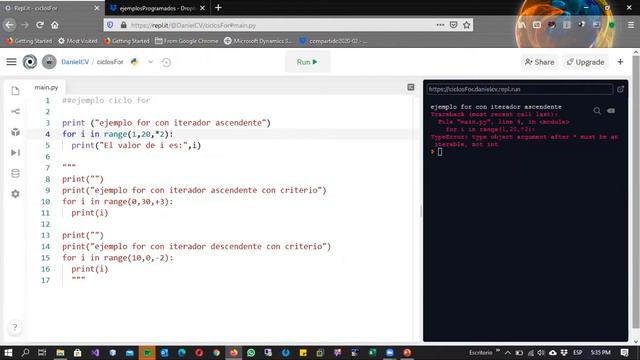Go back in browser history
Image resolution: width=640 pixels, height=360 pixels.
[9, 25]
